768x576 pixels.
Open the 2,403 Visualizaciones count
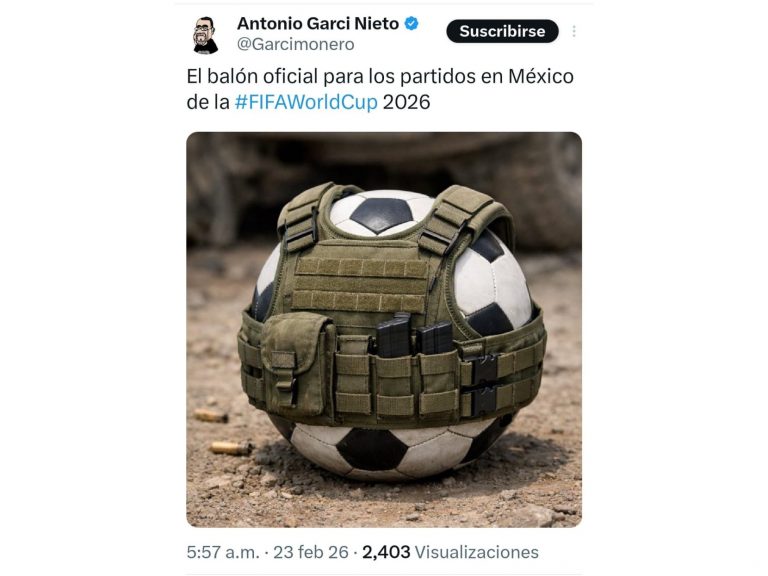(x=450, y=552)
